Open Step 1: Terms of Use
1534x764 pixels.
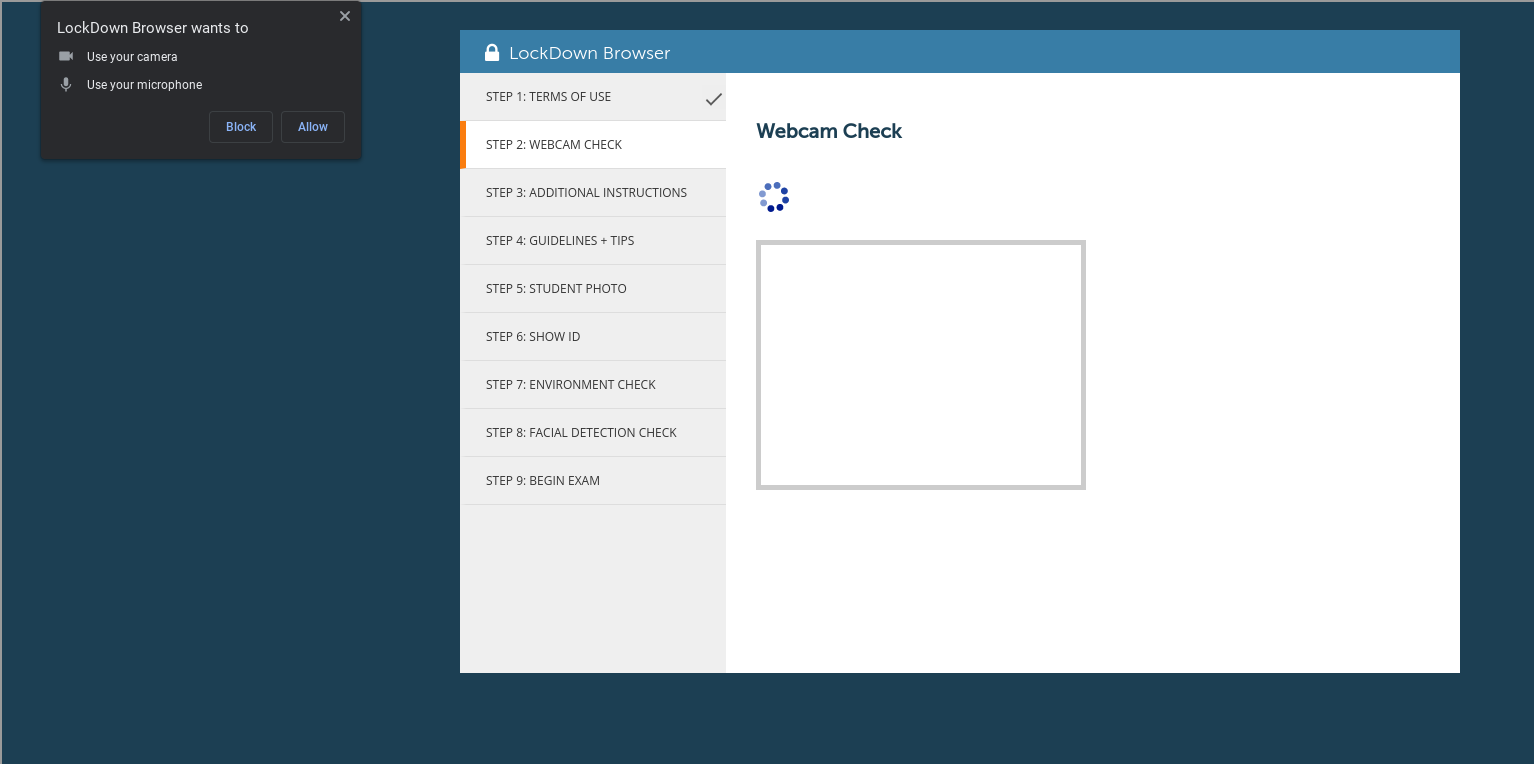[x=593, y=97]
